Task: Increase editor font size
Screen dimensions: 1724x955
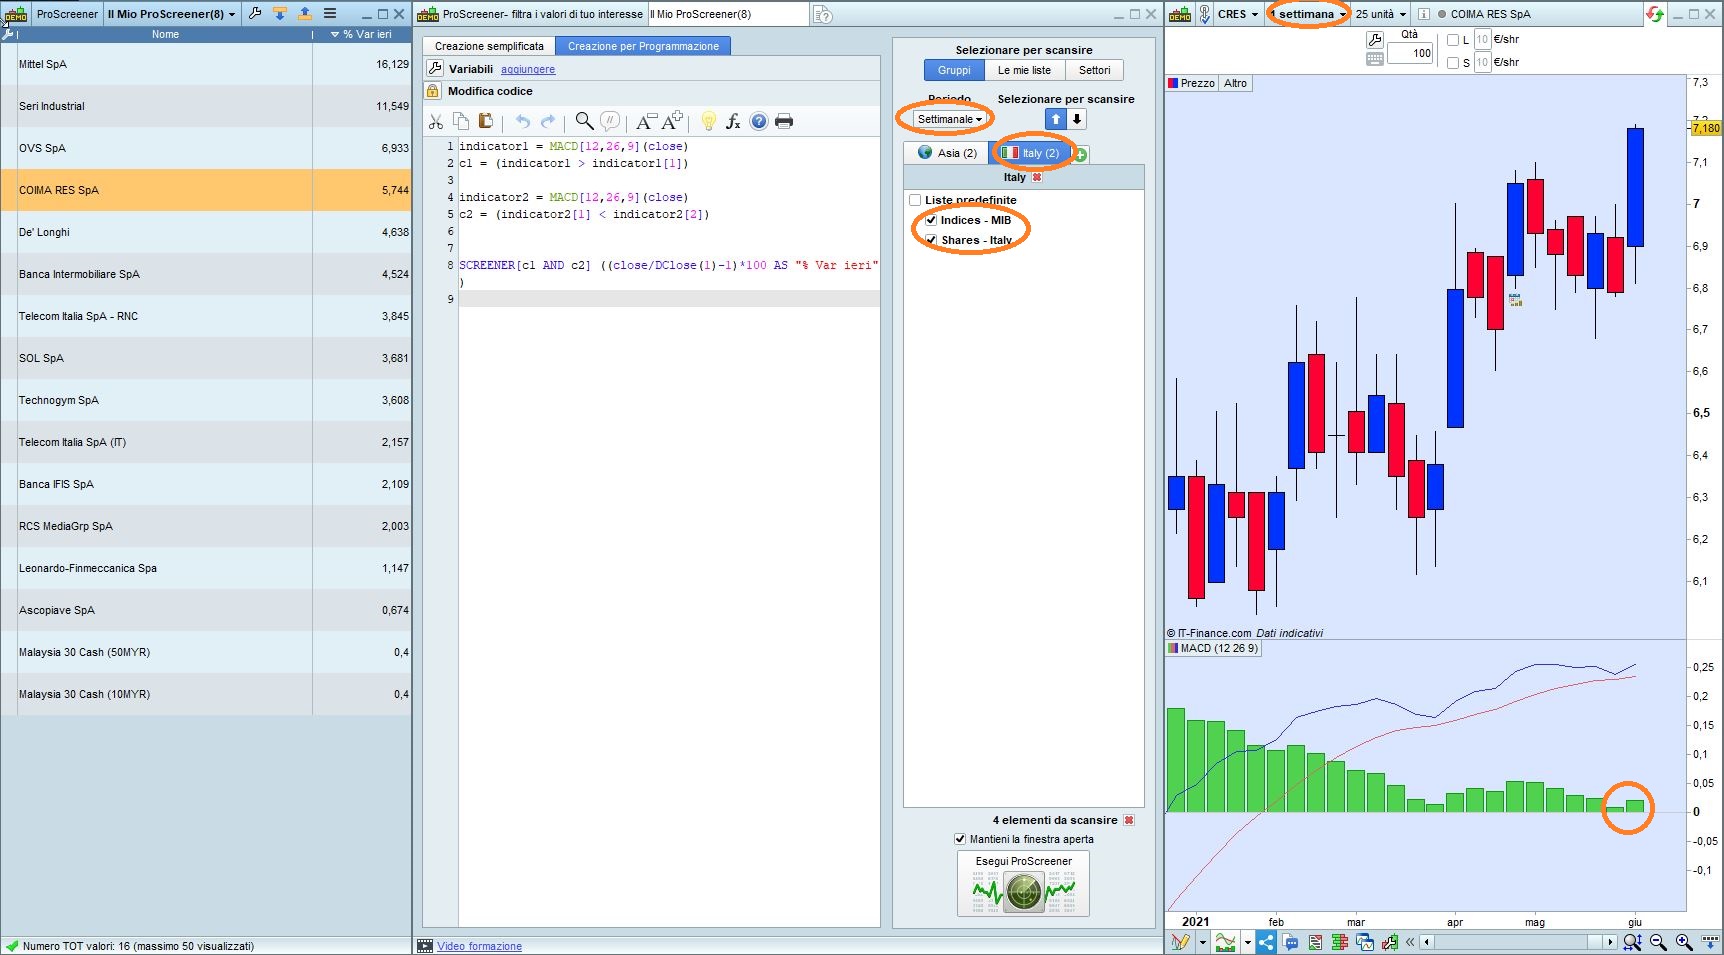Action: pos(672,121)
